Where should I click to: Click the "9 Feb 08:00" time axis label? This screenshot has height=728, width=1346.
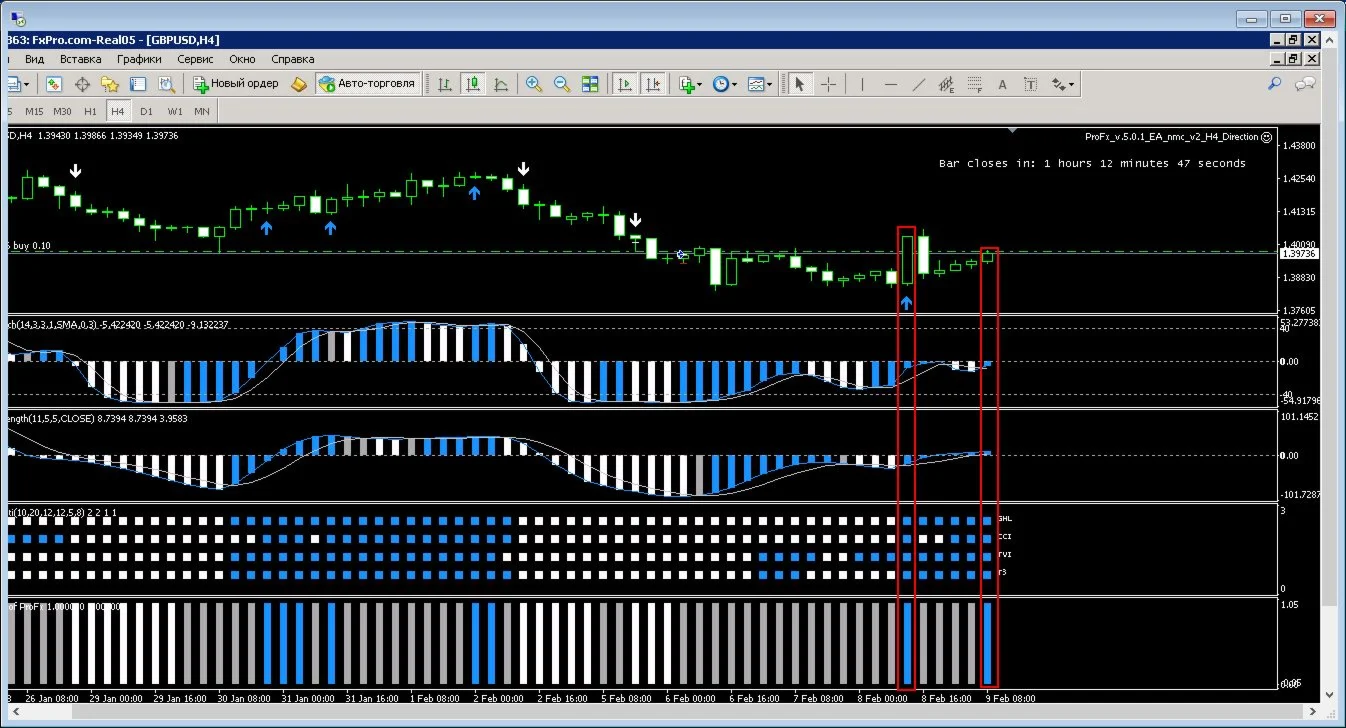click(x=1011, y=698)
